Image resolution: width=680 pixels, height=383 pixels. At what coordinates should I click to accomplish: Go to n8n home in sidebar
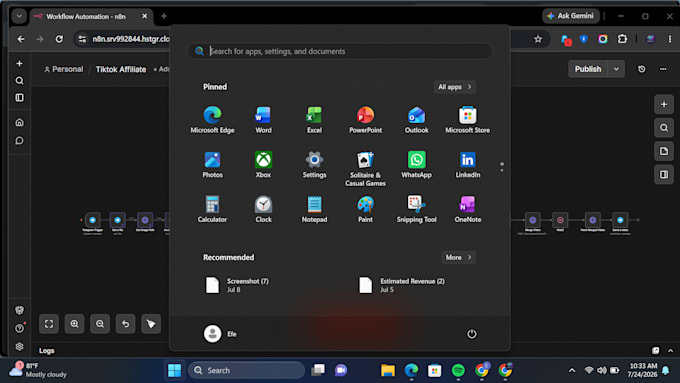(x=20, y=122)
